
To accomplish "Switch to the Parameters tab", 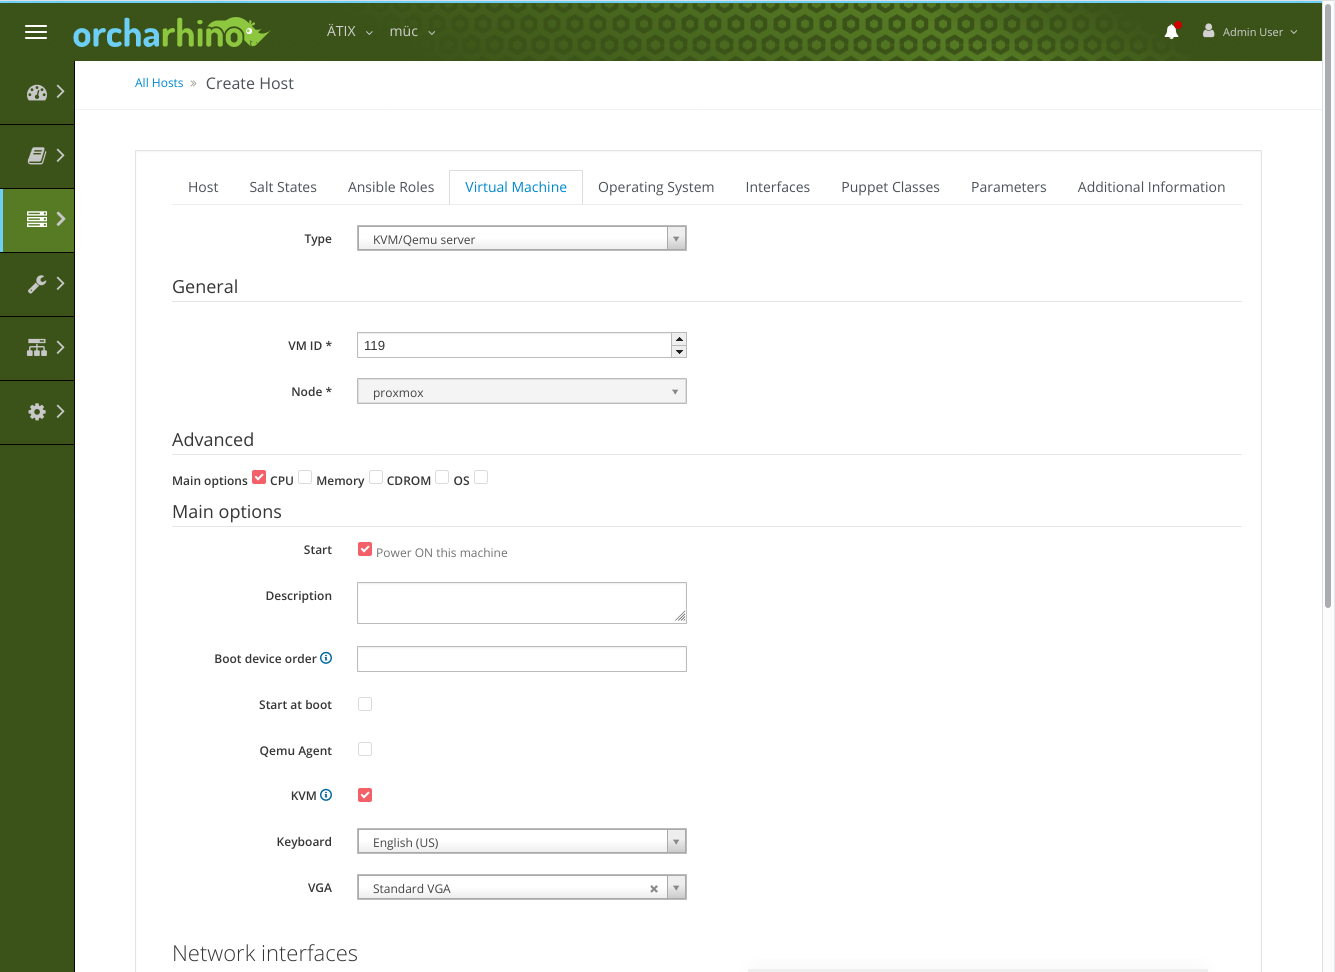I will (x=1009, y=187).
